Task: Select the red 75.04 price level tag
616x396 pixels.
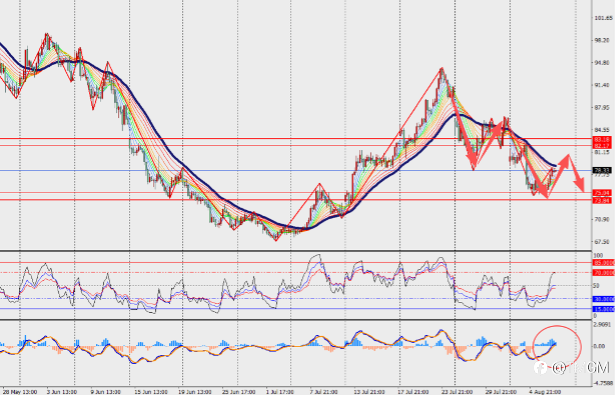Action: [x=603, y=193]
